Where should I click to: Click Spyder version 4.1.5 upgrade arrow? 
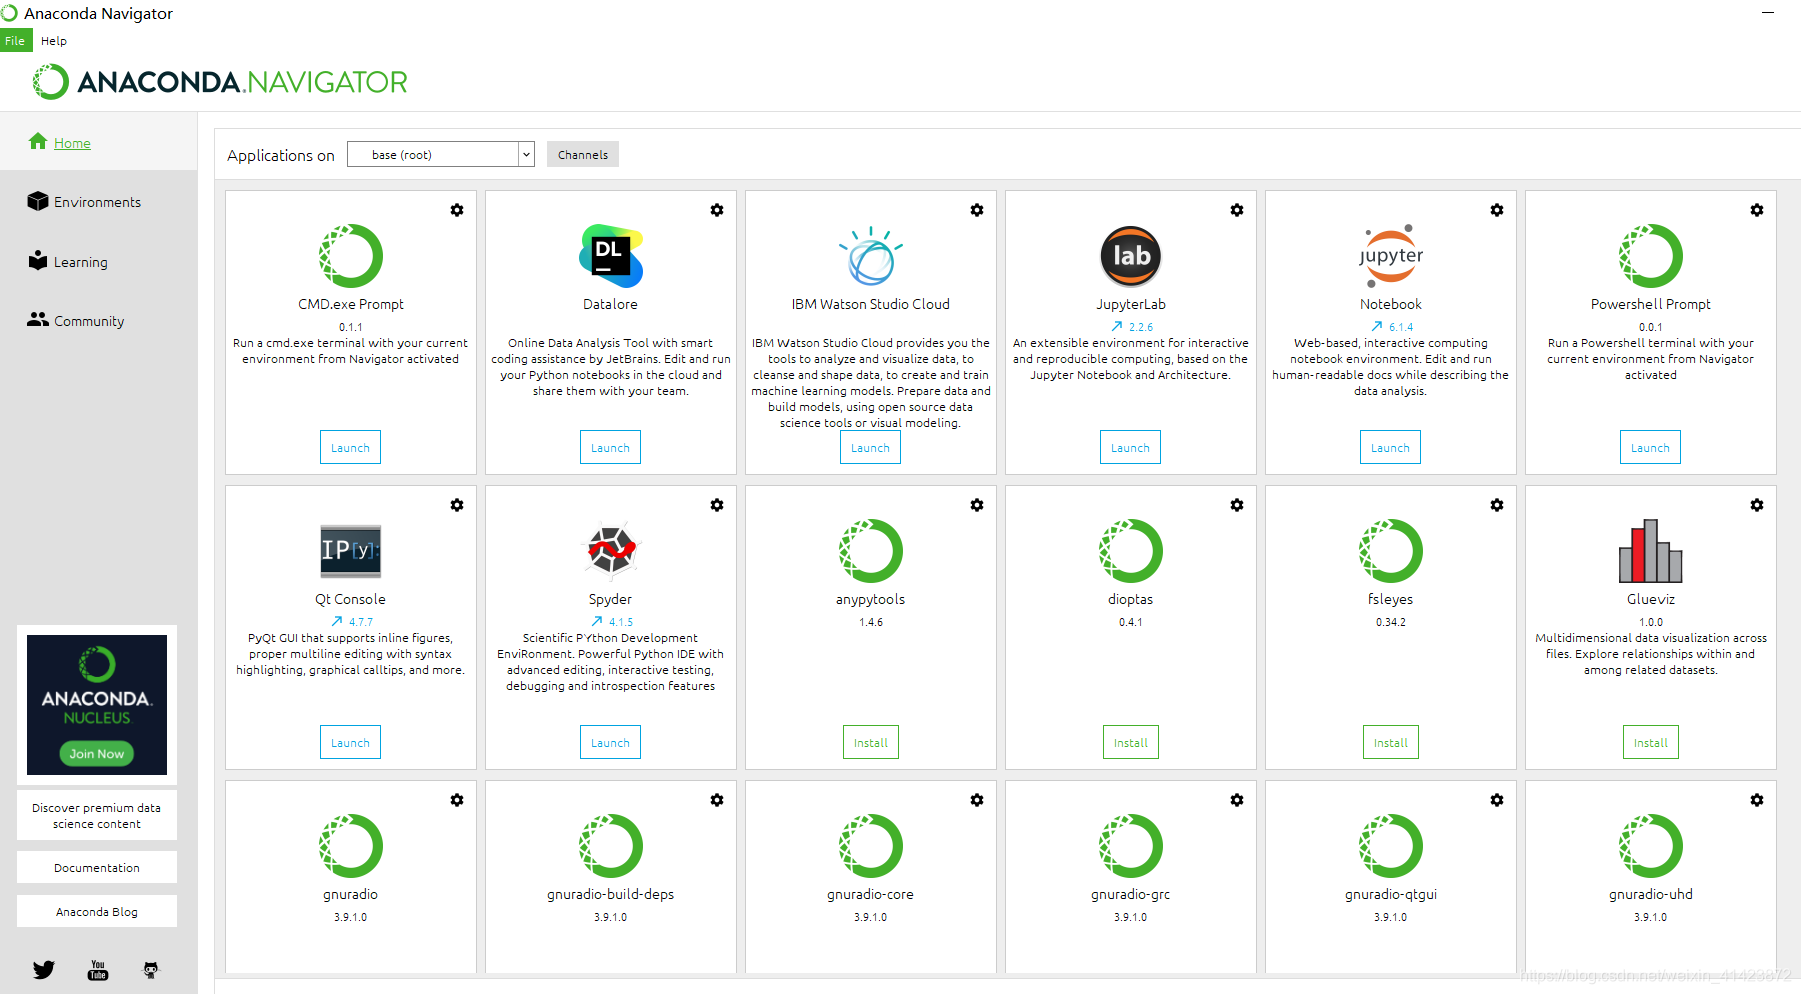pos(597,622)
